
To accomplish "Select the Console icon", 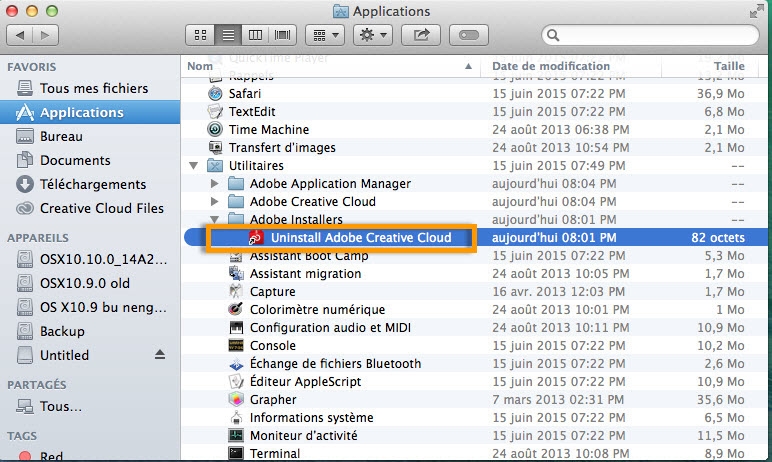I will point(236,345).
